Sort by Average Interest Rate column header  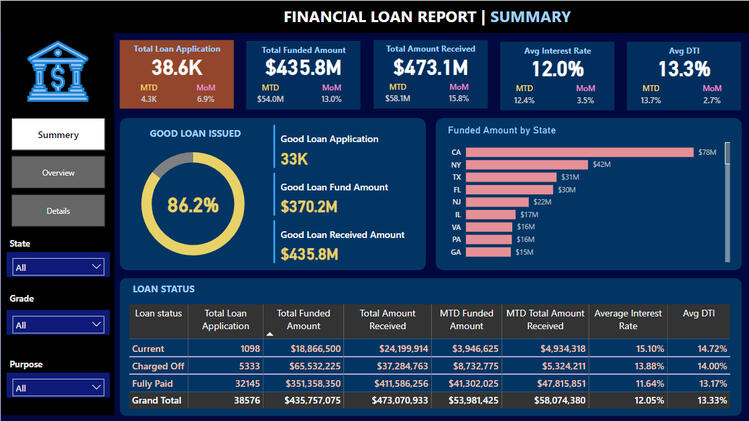point(628,319)
